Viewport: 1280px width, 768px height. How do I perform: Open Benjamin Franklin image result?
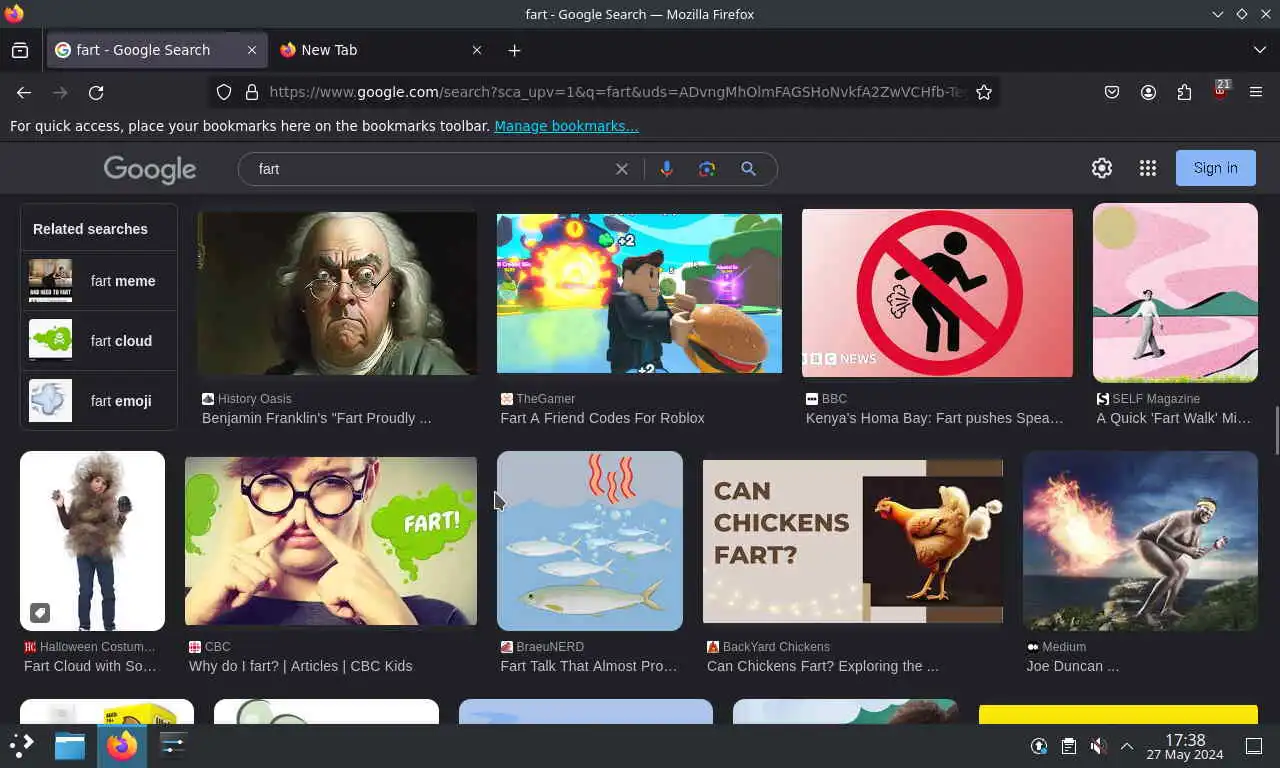337,293
